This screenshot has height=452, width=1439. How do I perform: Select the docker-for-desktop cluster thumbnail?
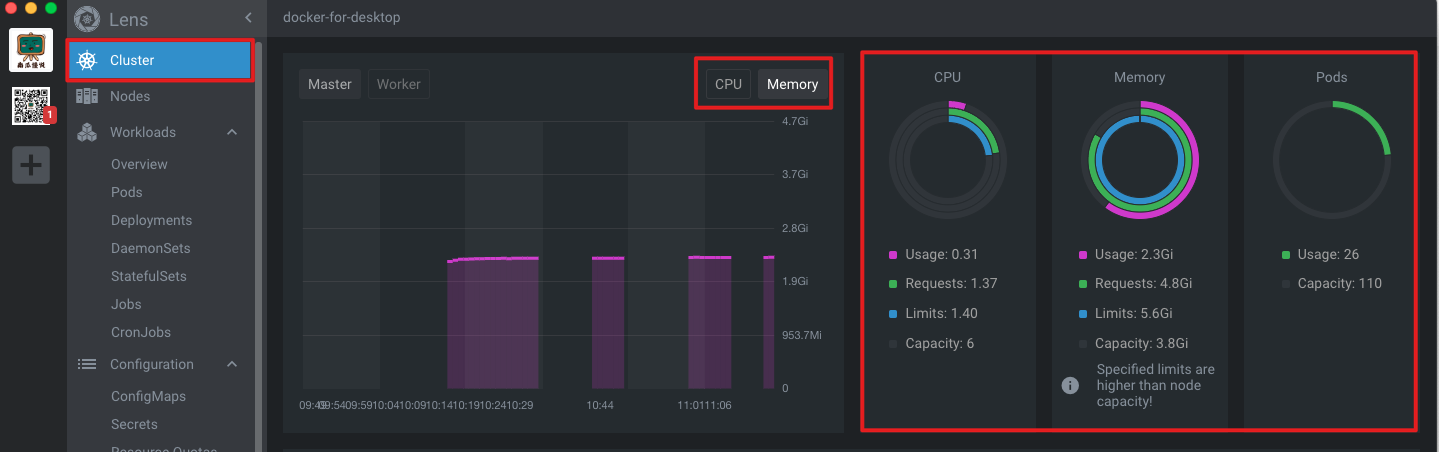31,50
